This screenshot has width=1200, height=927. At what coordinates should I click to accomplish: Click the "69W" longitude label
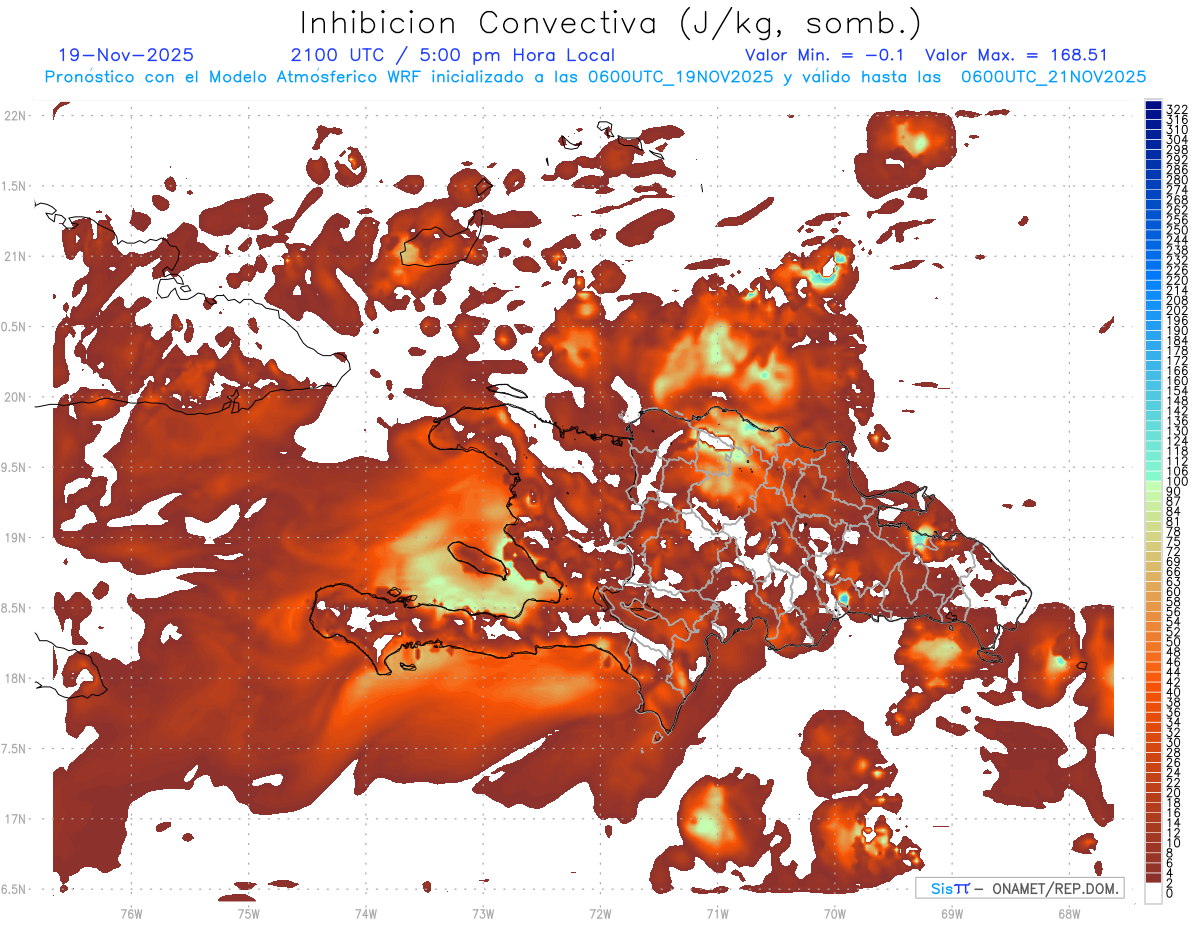tap(951, 913)
